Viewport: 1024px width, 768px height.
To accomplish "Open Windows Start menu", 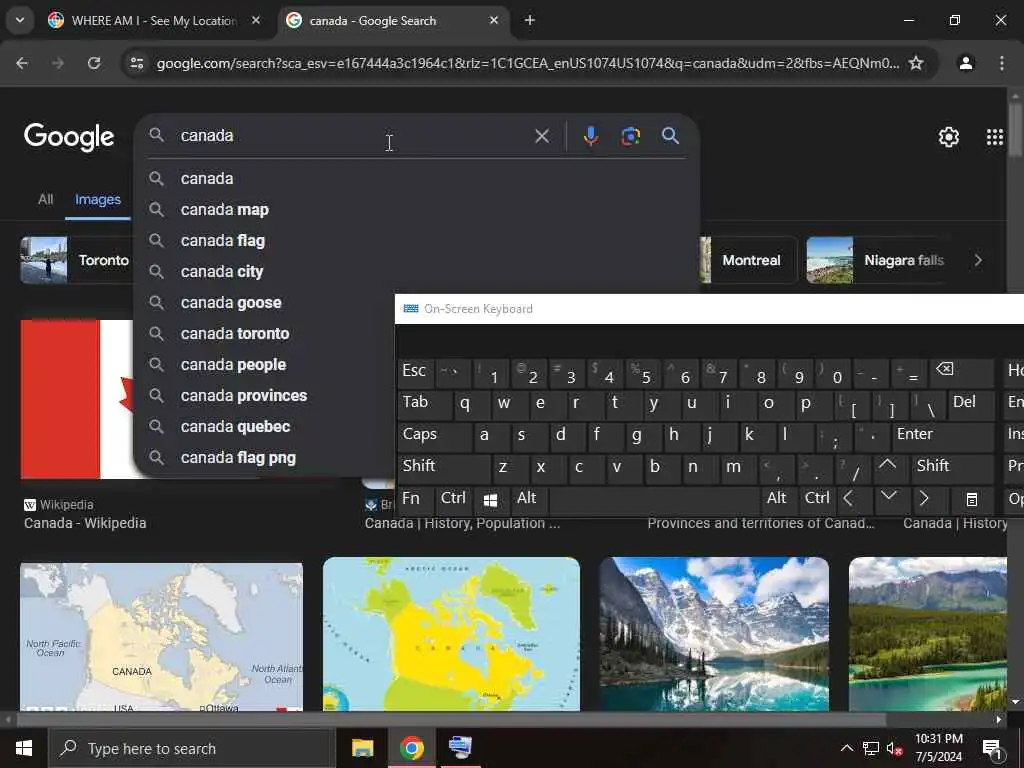I will point(24,748).
